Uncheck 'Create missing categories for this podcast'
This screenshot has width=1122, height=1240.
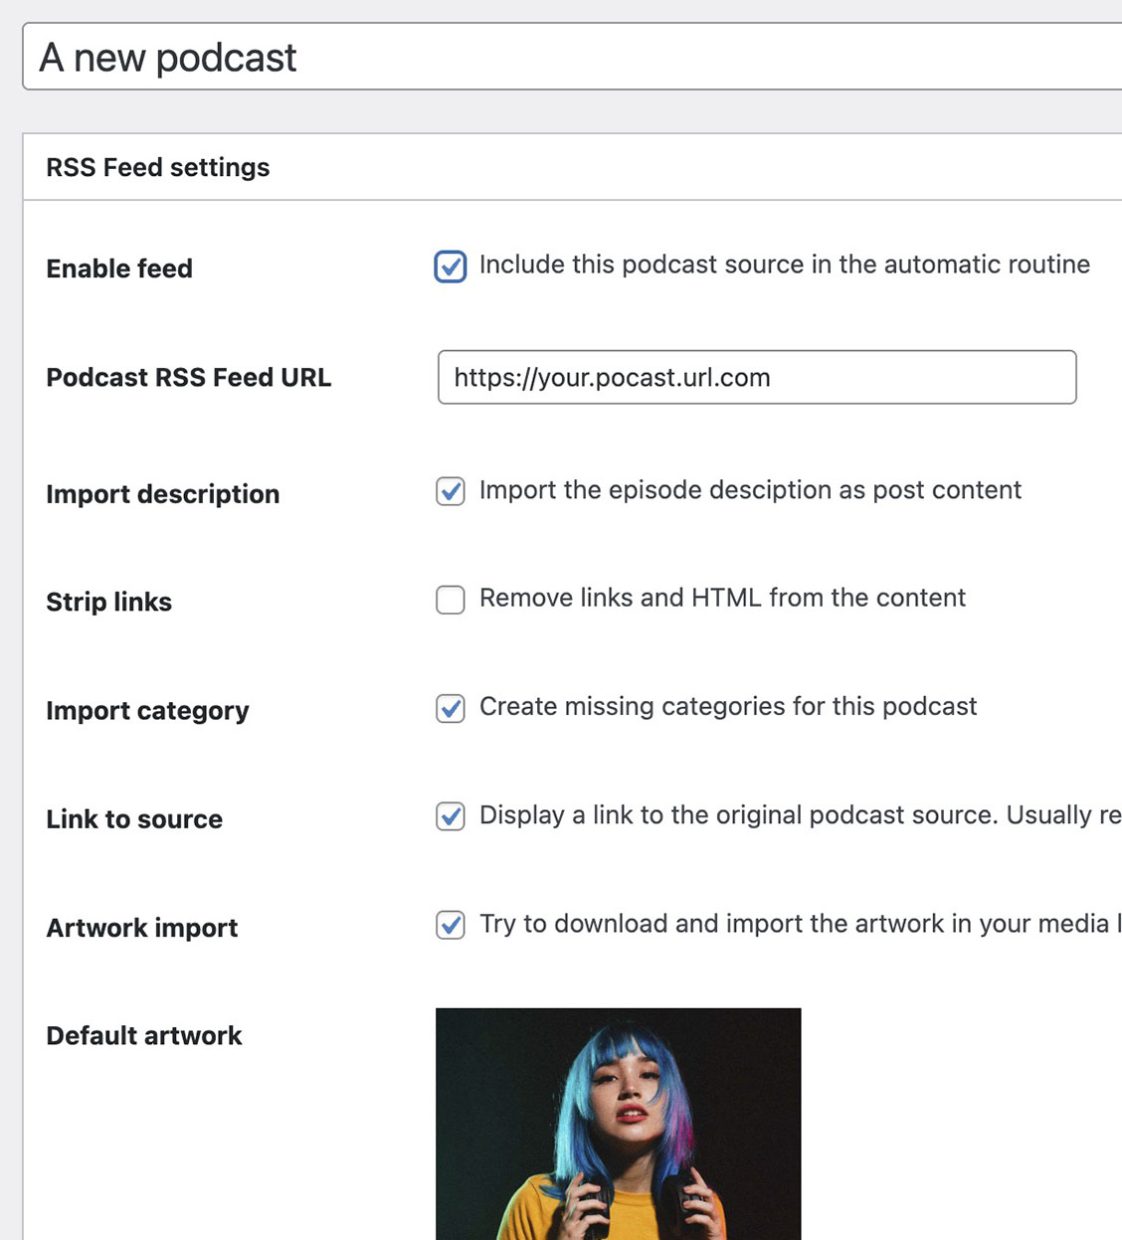tap(451, 709)
